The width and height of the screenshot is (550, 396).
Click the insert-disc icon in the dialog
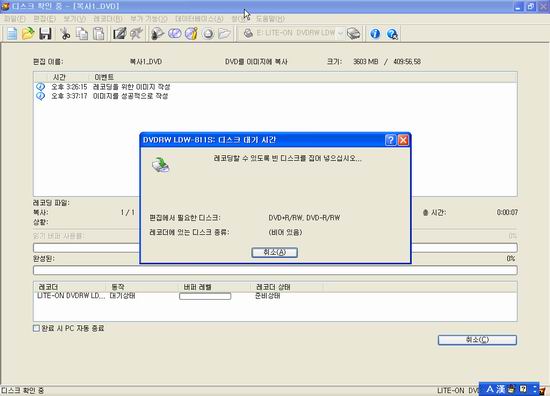[x=161, y=165]
